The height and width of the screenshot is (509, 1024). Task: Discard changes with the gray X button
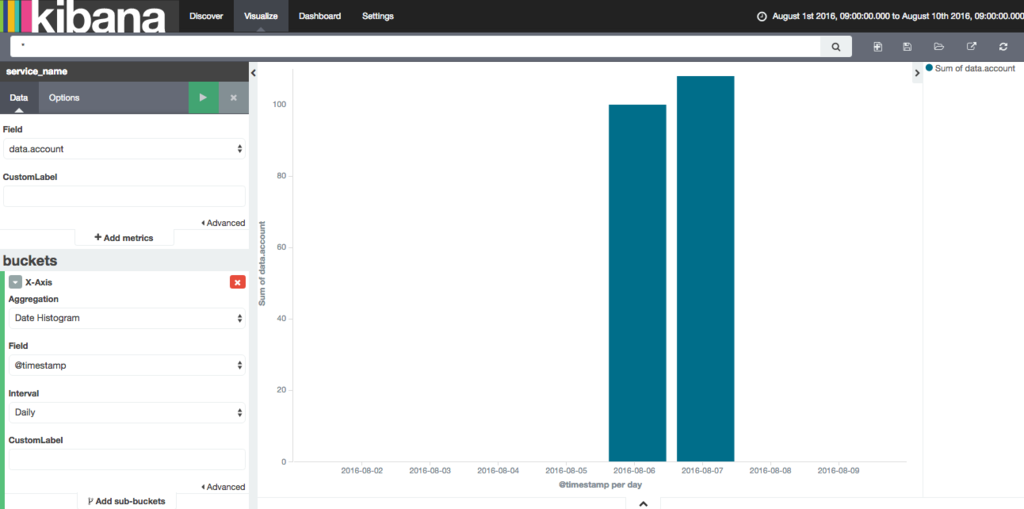(233, 97)
